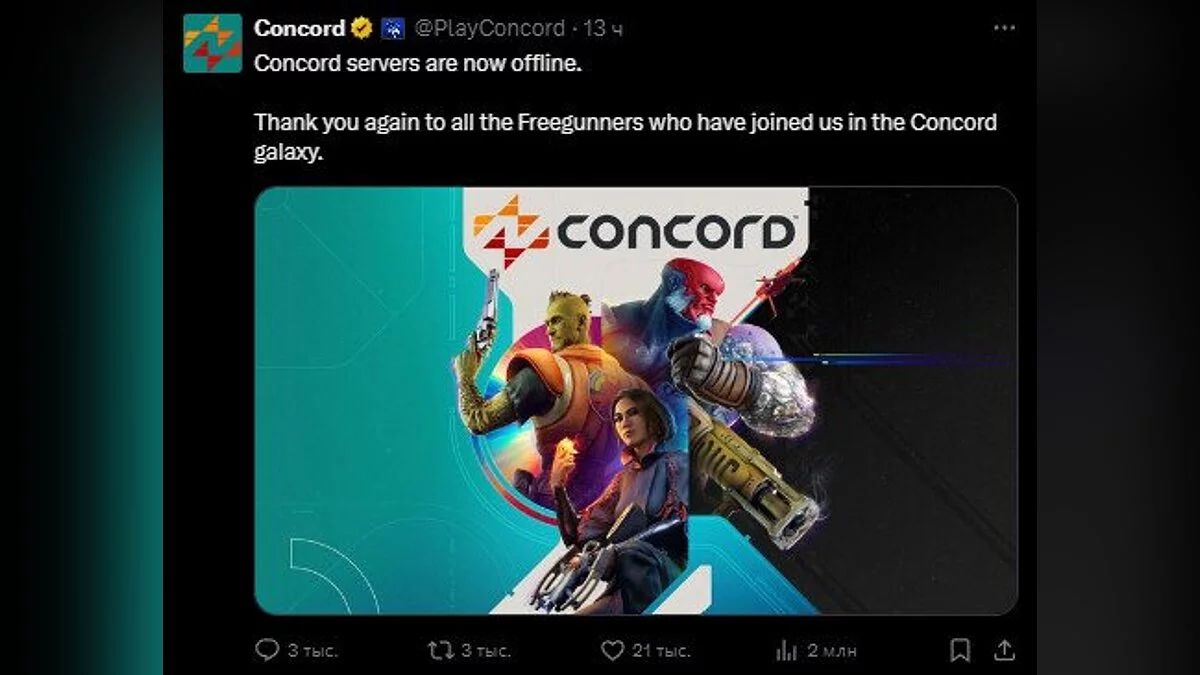Click the CONCORD logo inside the image
Image resolution: width=1200 pixels, height=675 pixels.
click(636, 231)
